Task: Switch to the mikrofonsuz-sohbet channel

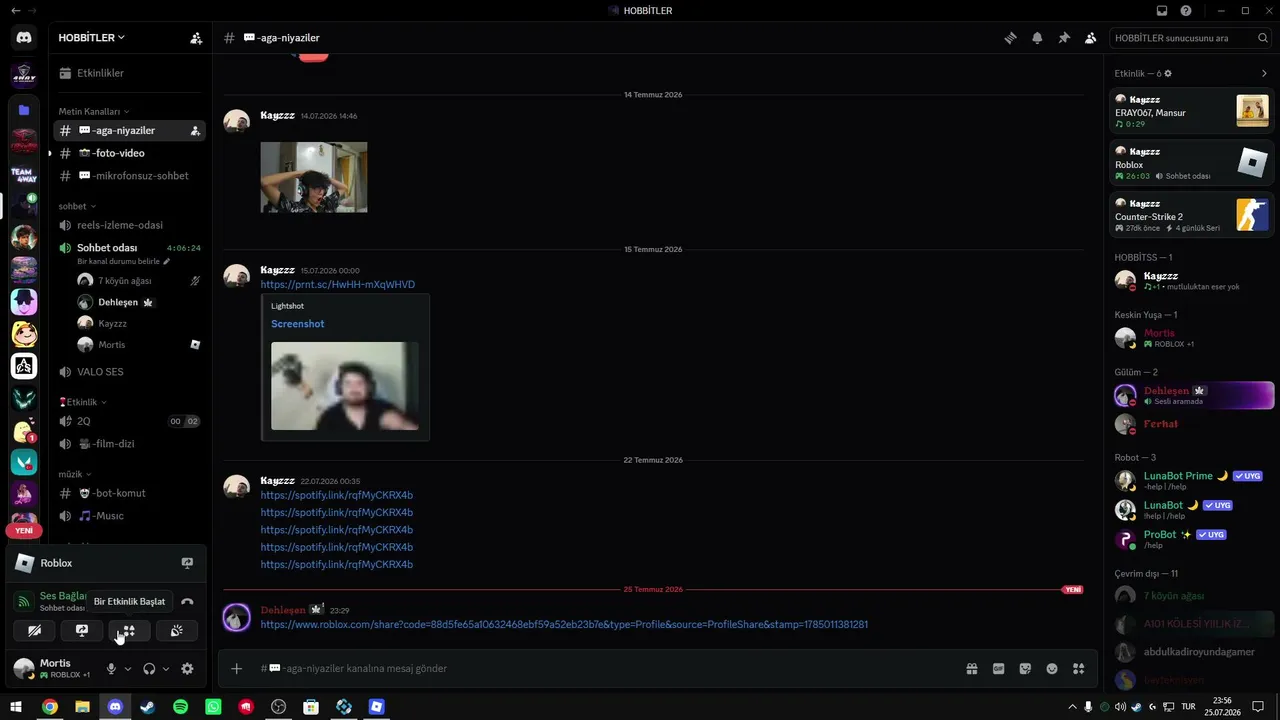Action: 129,176
